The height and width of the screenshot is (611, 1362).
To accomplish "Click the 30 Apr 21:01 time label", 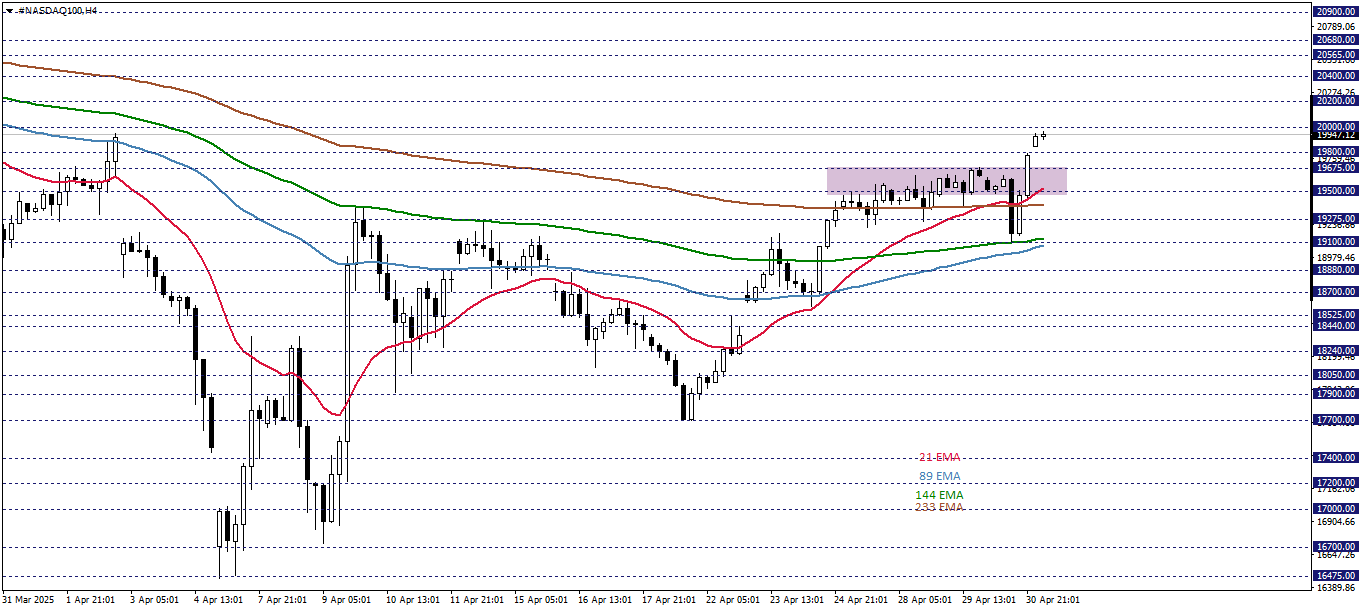I will (1052, 600).
